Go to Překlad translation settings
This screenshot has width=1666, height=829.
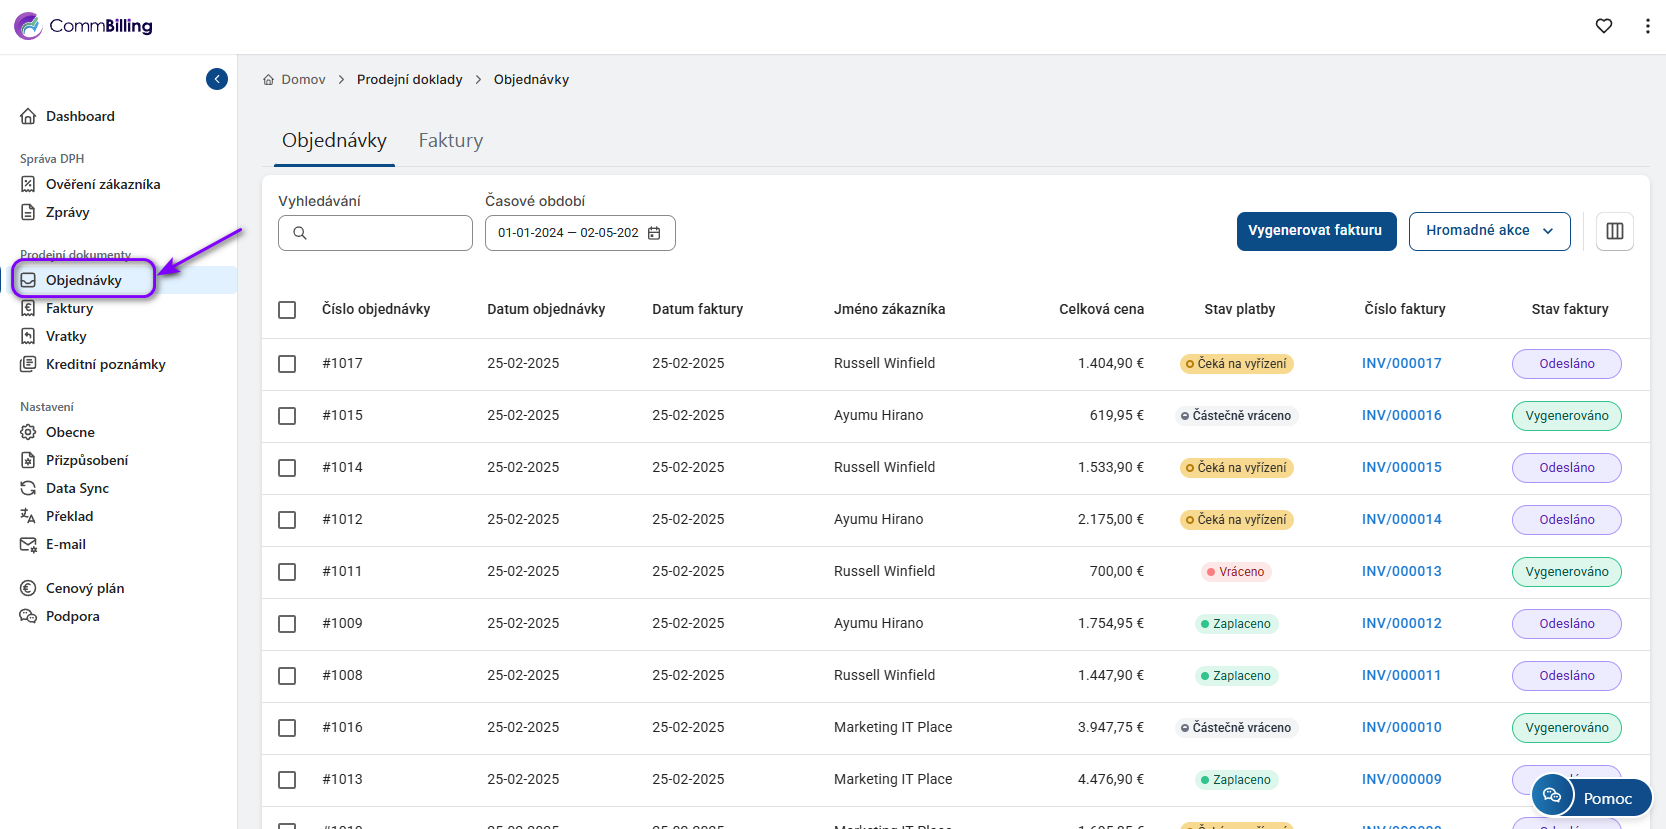[x=69, y=516]
